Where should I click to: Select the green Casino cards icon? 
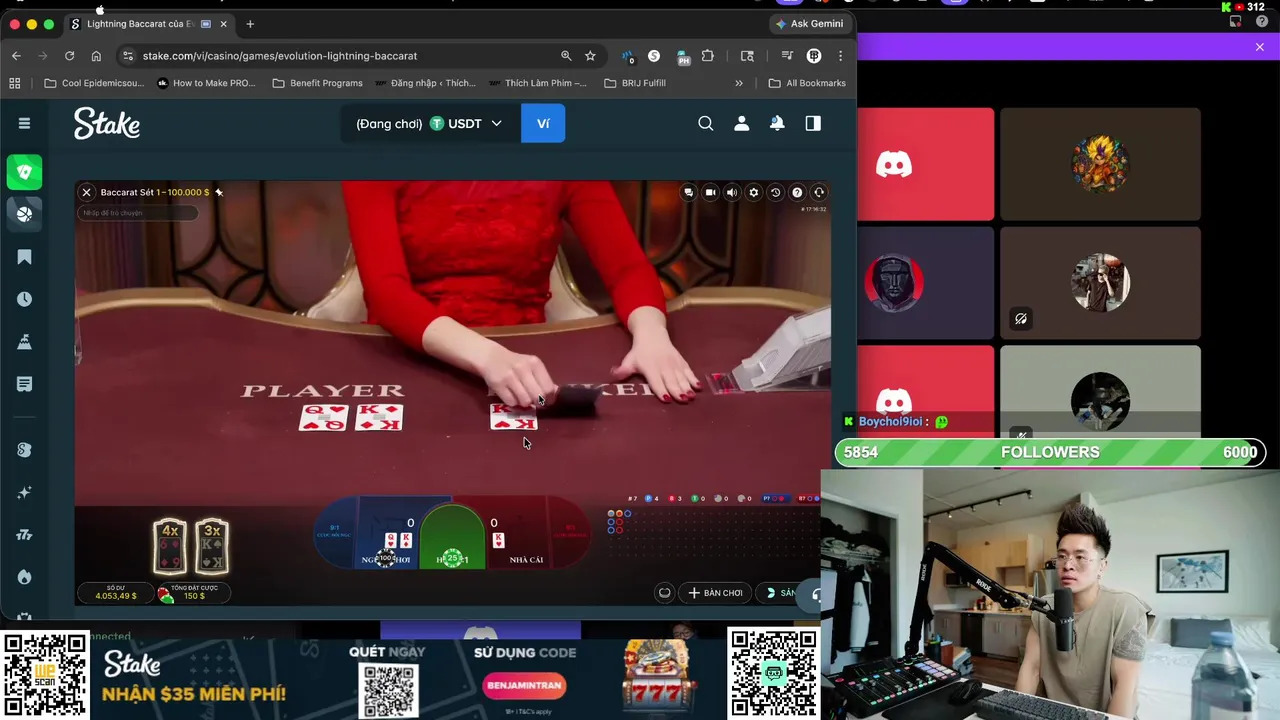tap(25, 172)
